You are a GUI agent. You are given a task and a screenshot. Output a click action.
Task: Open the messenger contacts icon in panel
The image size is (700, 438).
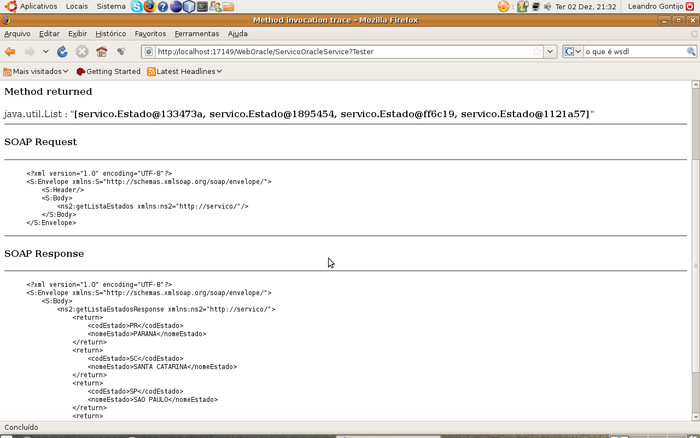[215, 7]
